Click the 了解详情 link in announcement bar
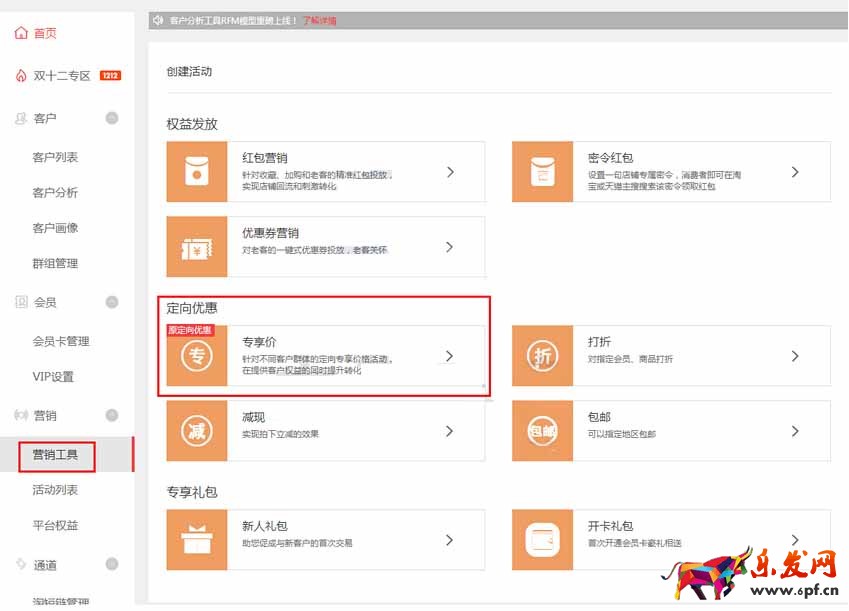 click(x=319, y=20)
